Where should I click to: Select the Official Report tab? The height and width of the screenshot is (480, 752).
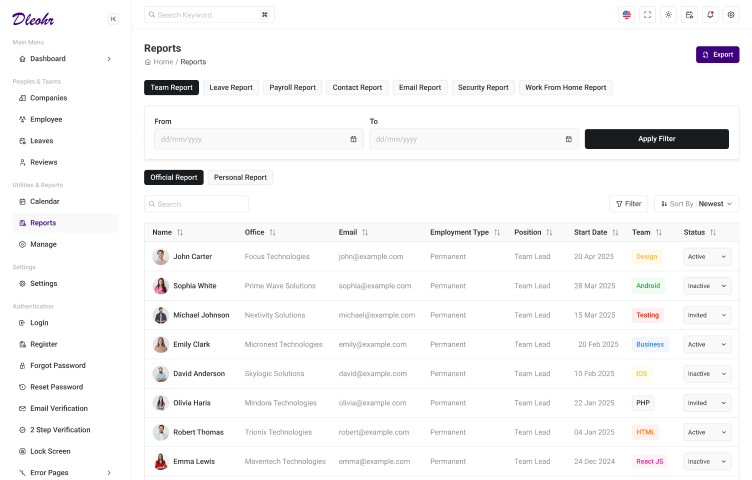point(174,177)
